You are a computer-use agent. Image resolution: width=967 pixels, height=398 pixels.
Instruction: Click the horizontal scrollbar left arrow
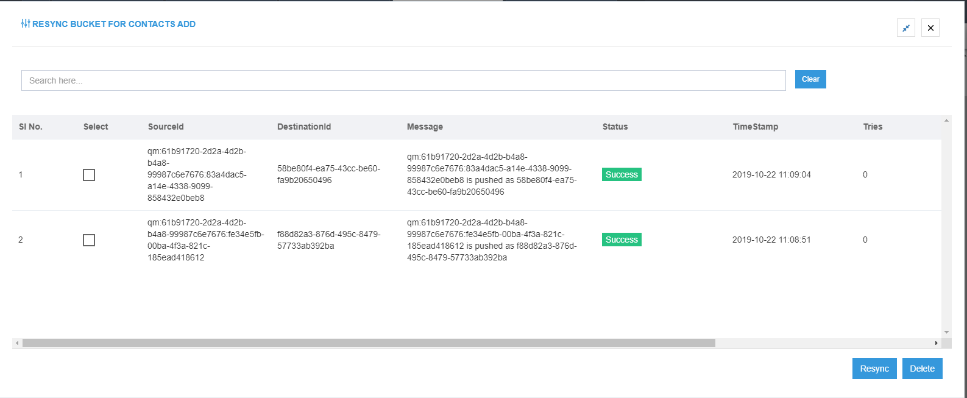pos(17,342)
